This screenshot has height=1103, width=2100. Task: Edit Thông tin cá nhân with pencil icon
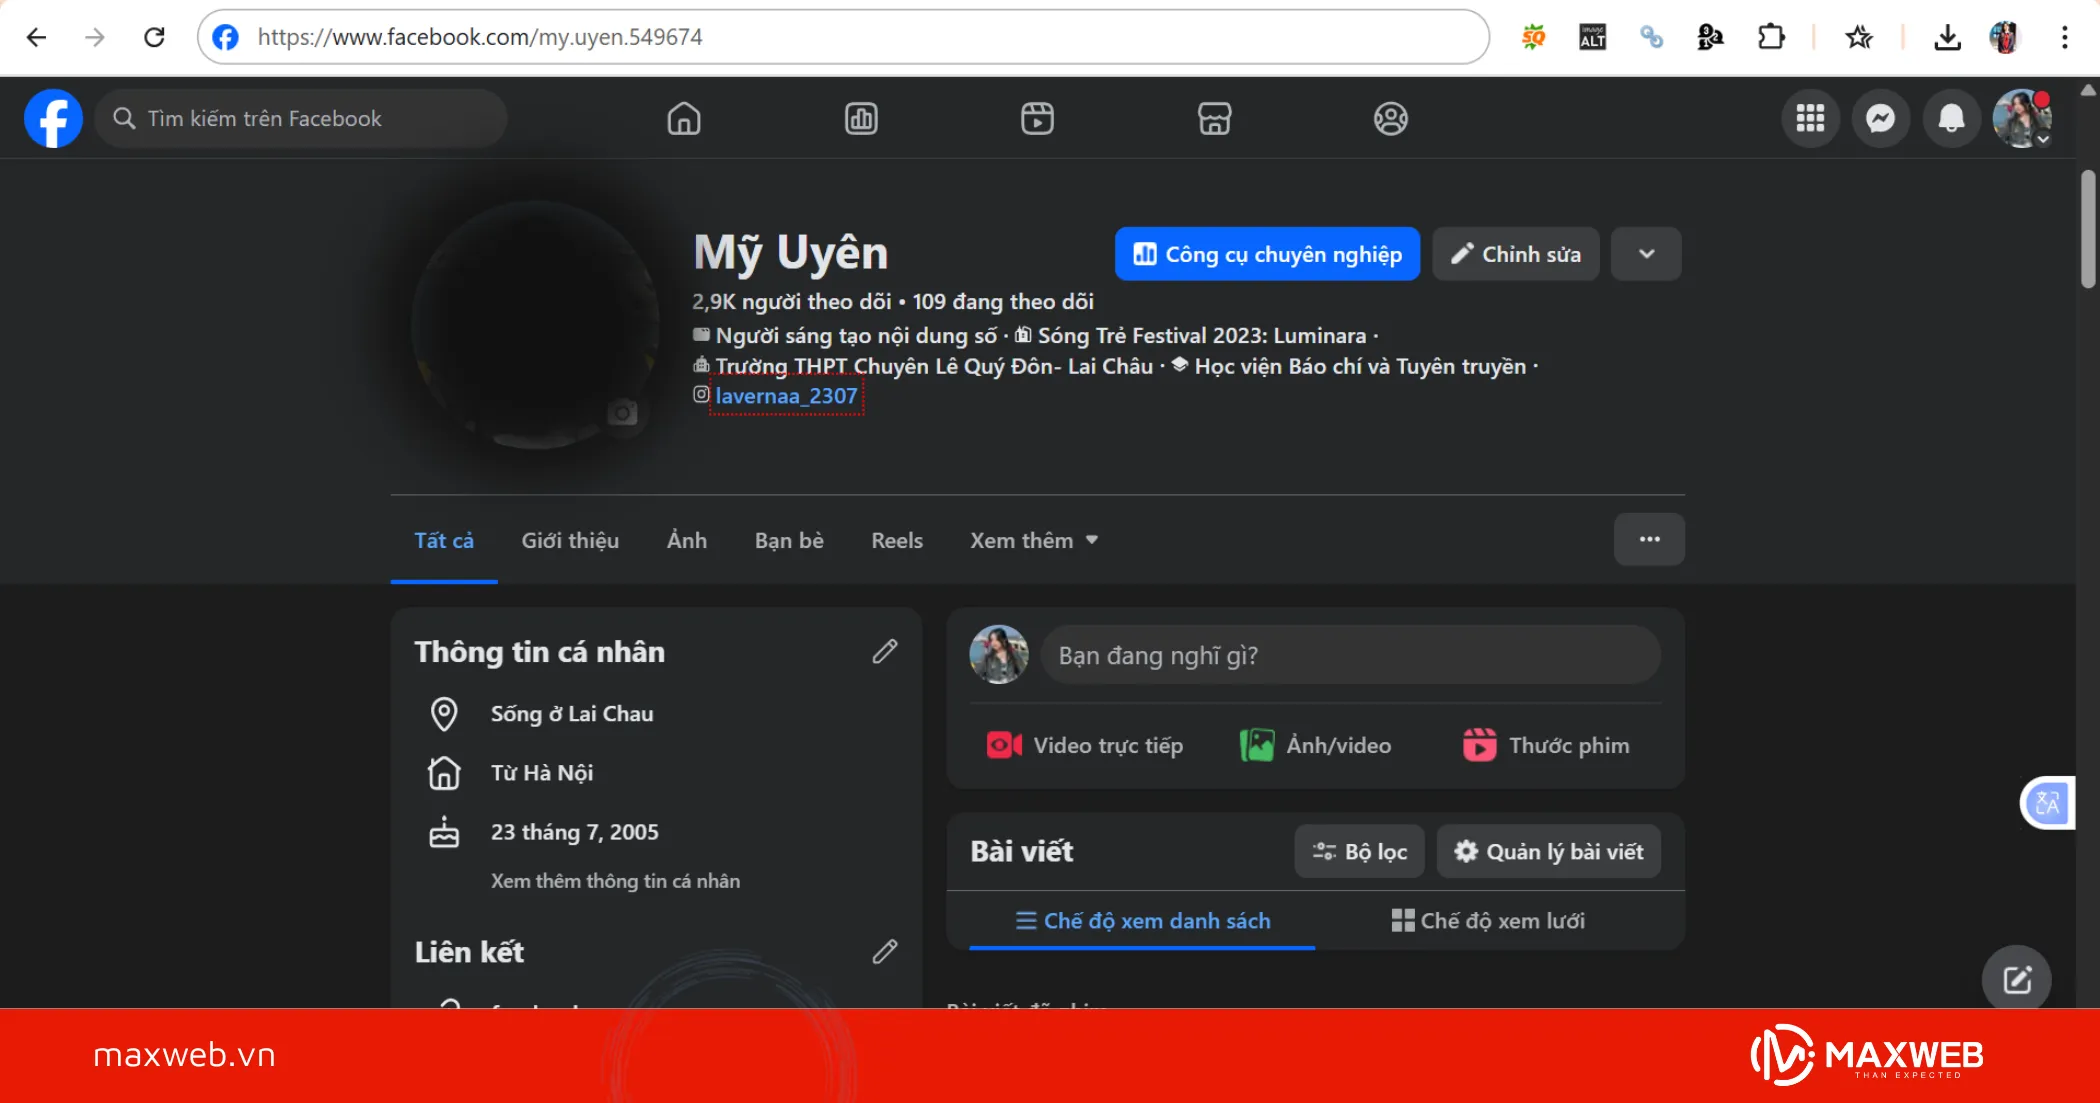(x=884, y=651)
